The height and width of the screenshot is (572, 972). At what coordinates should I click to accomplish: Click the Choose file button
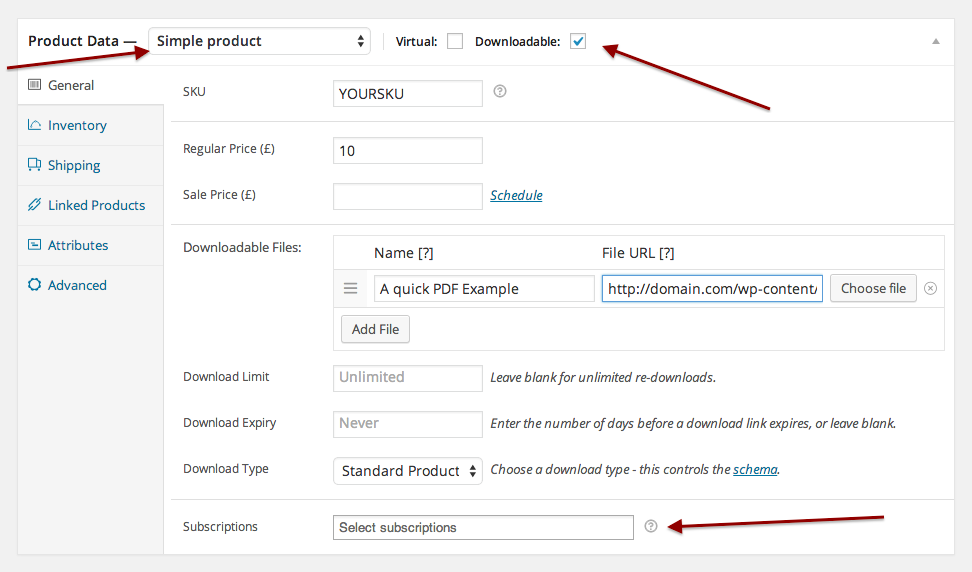click(x=873, y=289)
